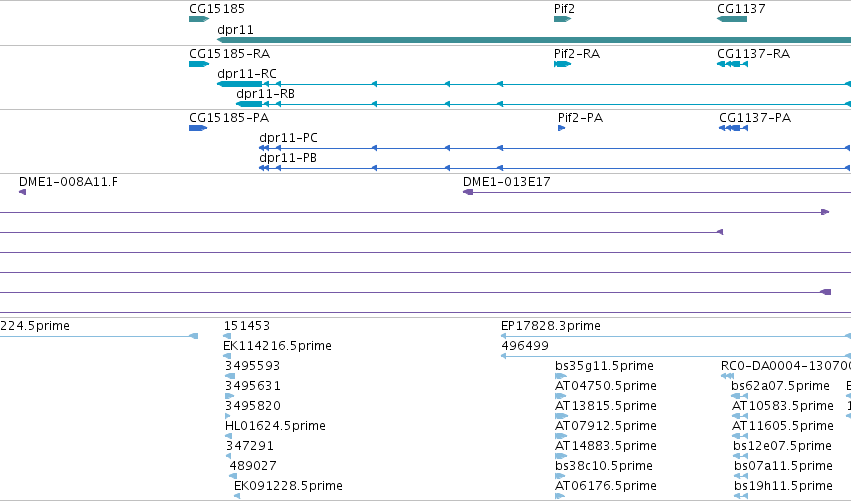The image size is (851, 501).
Task: Select HL01624.5prime EST label
Action: coord(275,426)
